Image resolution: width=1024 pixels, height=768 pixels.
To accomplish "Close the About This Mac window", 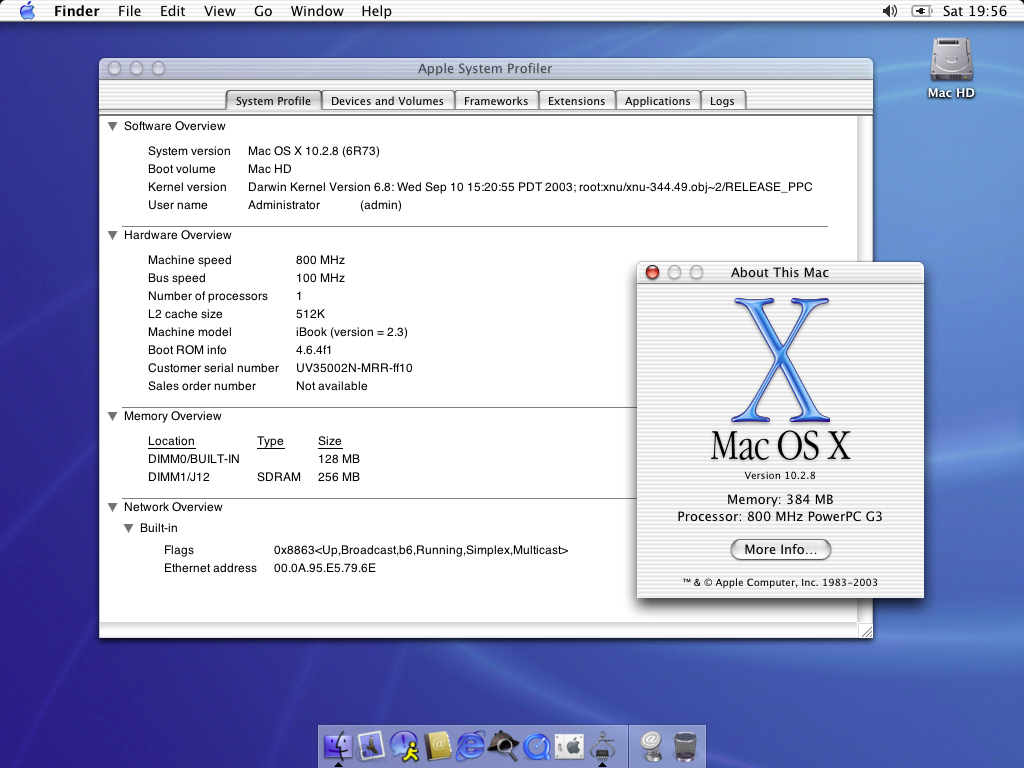I will [x=652, y=272].
